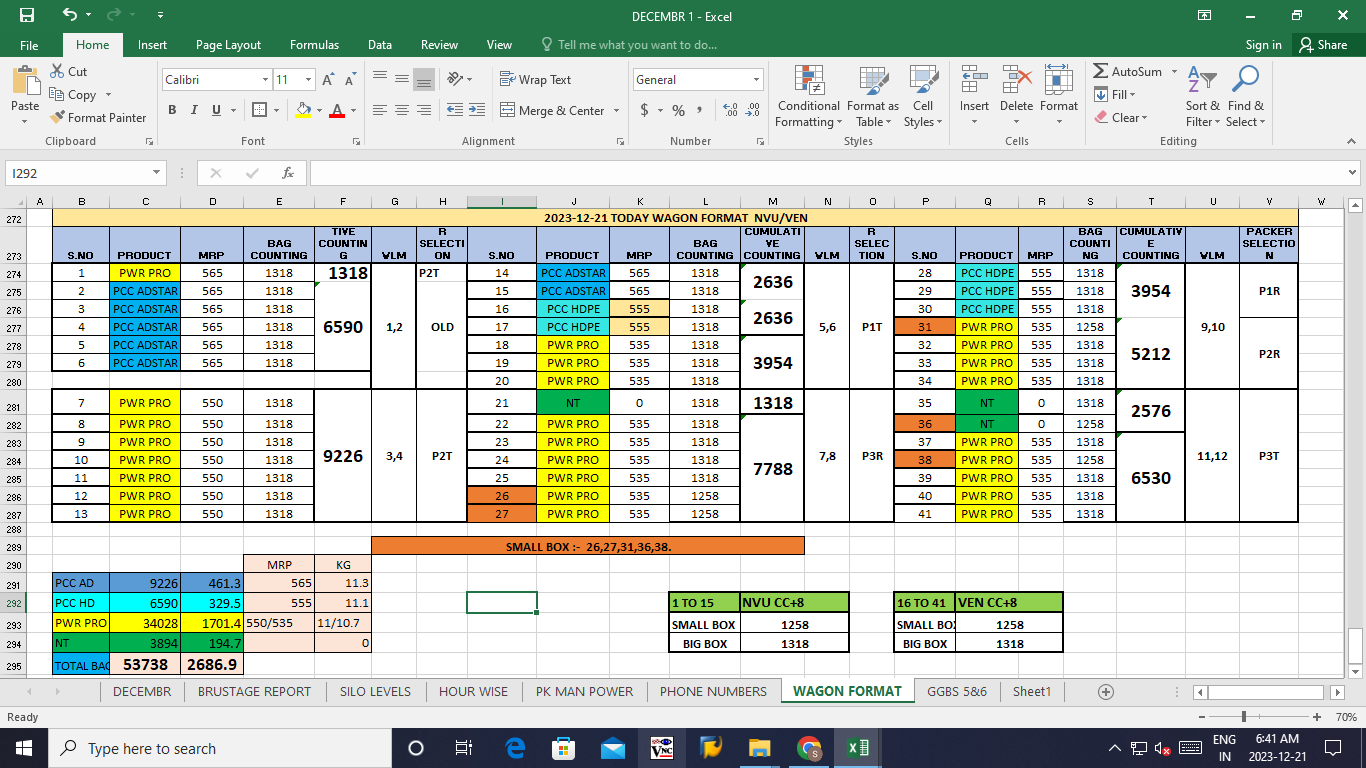Open Format as Table gallery
Image resolution: width=1366 pixels, height=768 pixels.
tap(873, 96)
